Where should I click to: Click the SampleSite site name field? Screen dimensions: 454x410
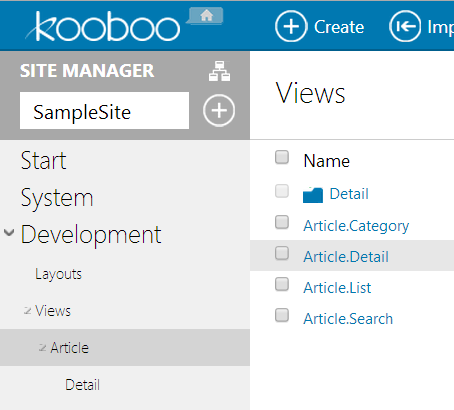click(104, 111)
